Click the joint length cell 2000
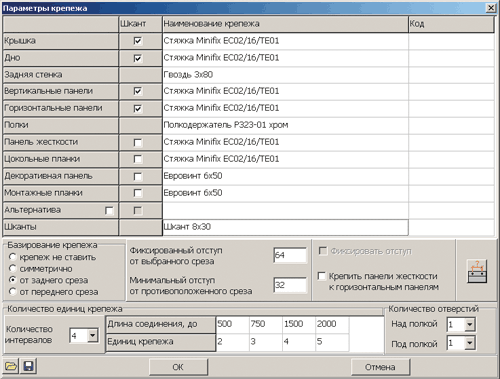 click(332, 325)
